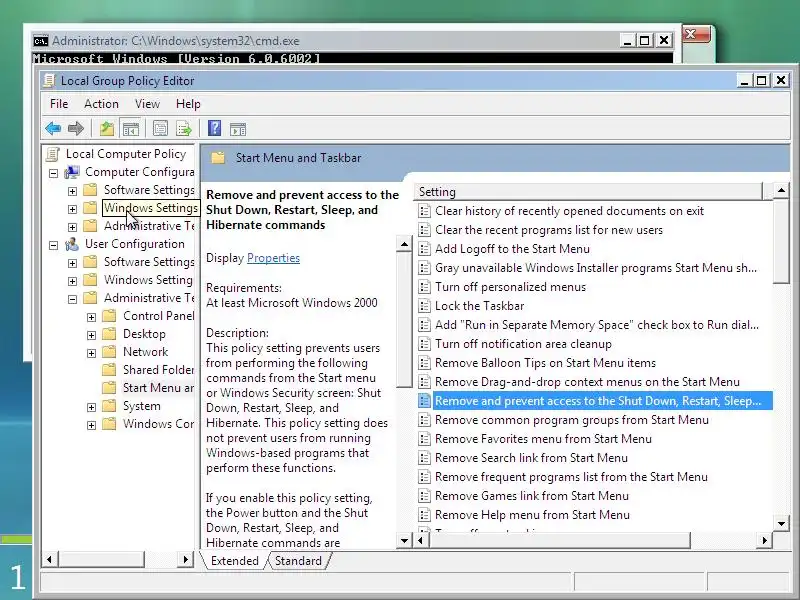The height and width of the screenshot is (600, 800).
Task: Select 'Remove Drag-and-drop context menus on the Start Menu'
Action: (x=587, y=382)
